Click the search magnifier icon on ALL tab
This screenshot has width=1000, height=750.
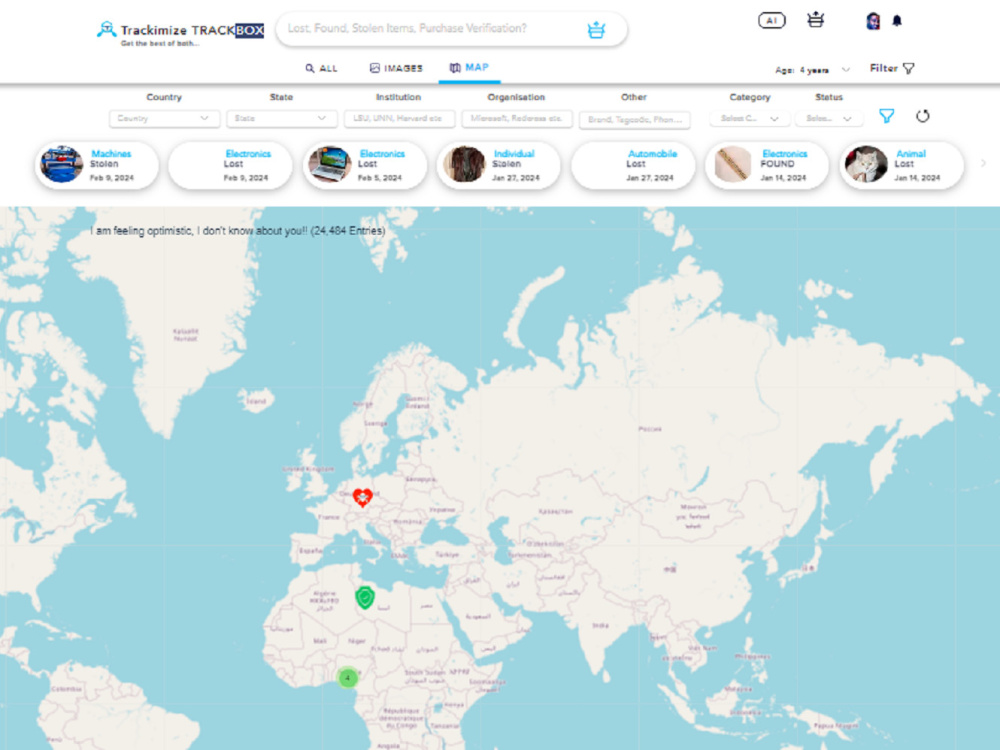pos(309,68)
